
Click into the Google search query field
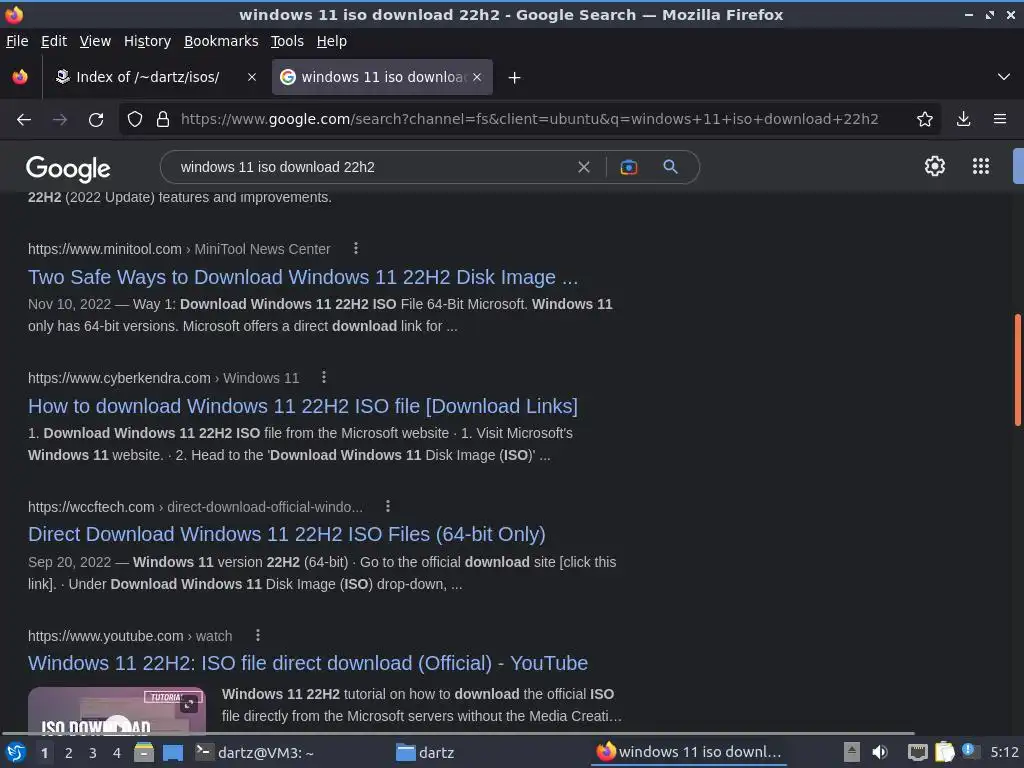click(x=372, y=167)
